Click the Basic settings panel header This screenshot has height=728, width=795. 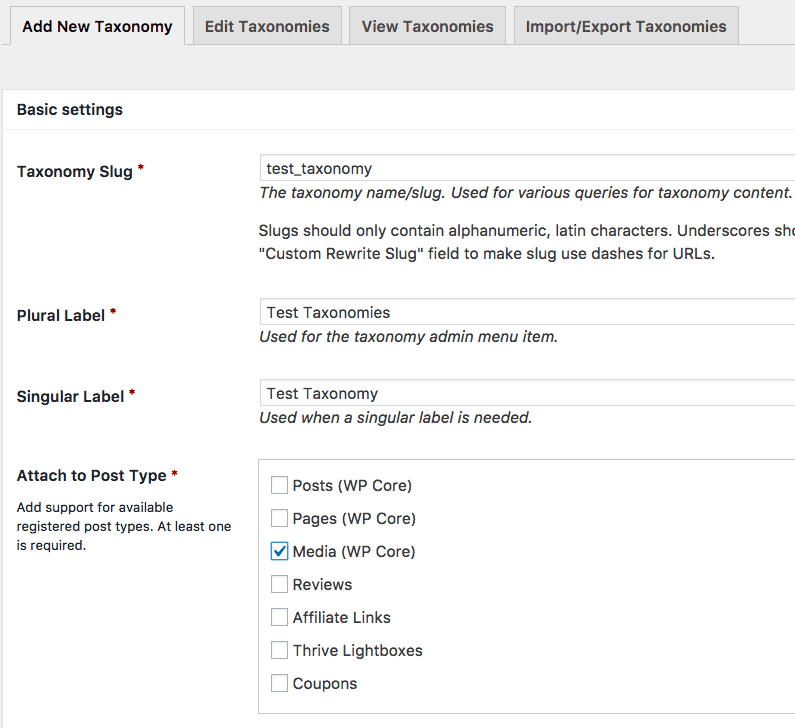point(70,110)
